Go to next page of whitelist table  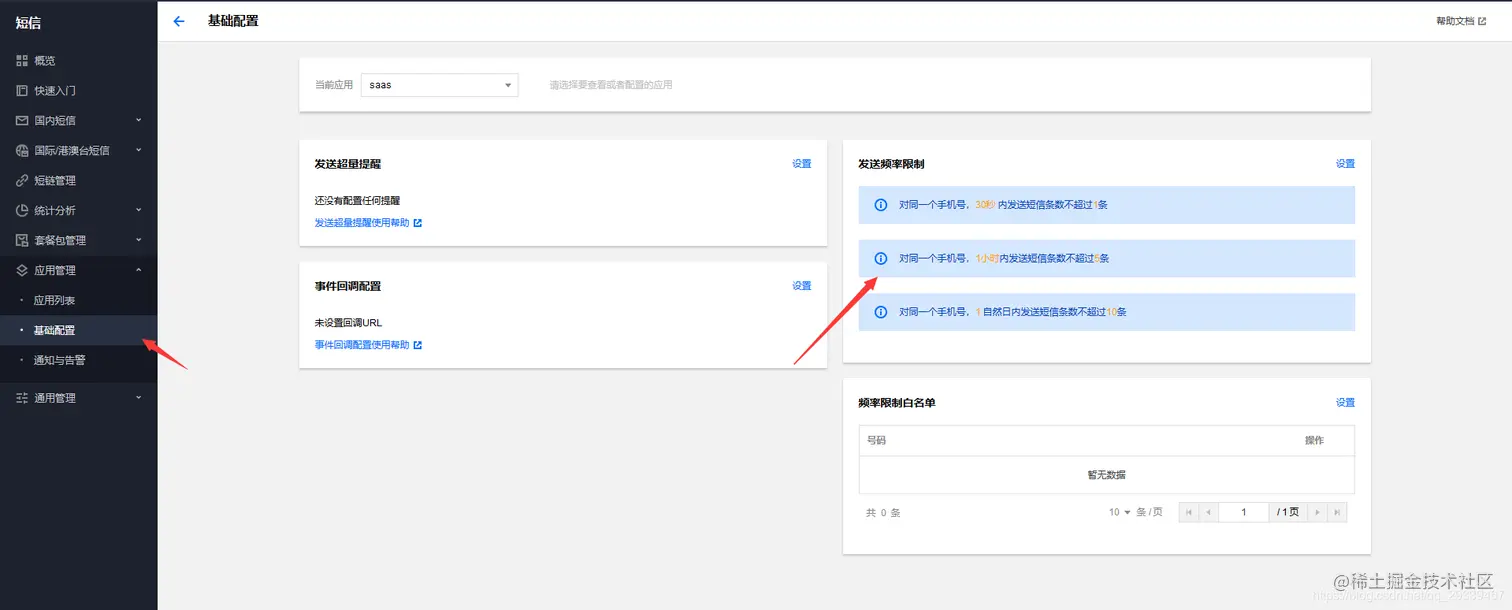pos(1318,512)
